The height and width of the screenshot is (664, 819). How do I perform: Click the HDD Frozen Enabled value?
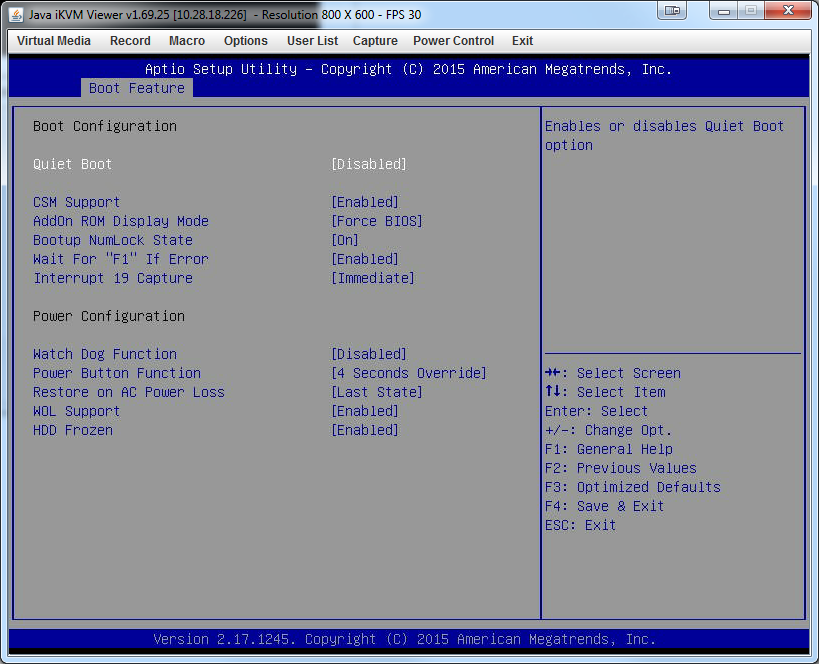point(364,430)
